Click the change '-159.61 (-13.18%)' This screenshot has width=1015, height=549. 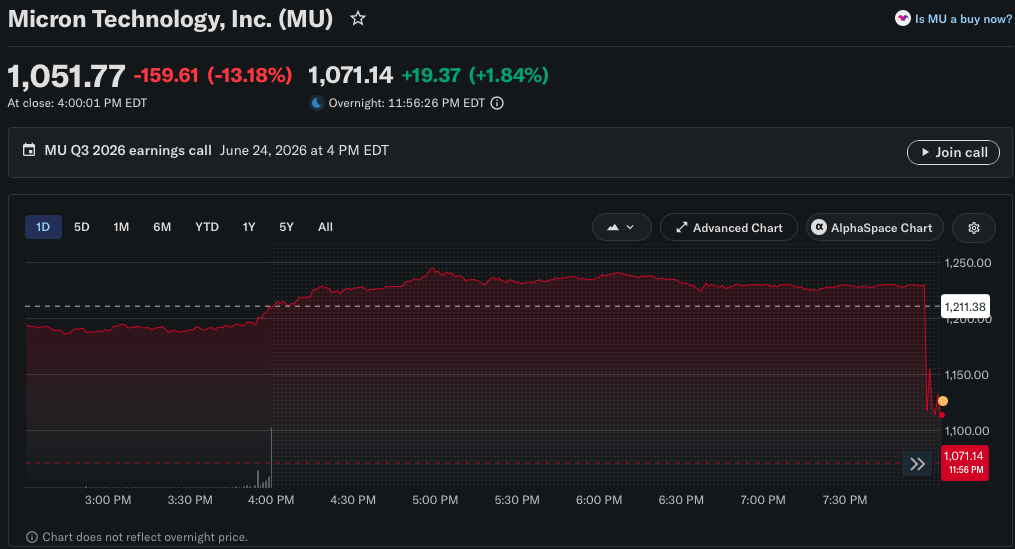(212, 75)
